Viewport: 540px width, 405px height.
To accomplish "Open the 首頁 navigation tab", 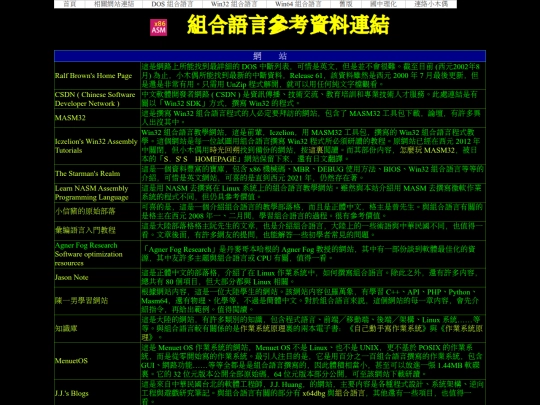I will tap(70, 4).
